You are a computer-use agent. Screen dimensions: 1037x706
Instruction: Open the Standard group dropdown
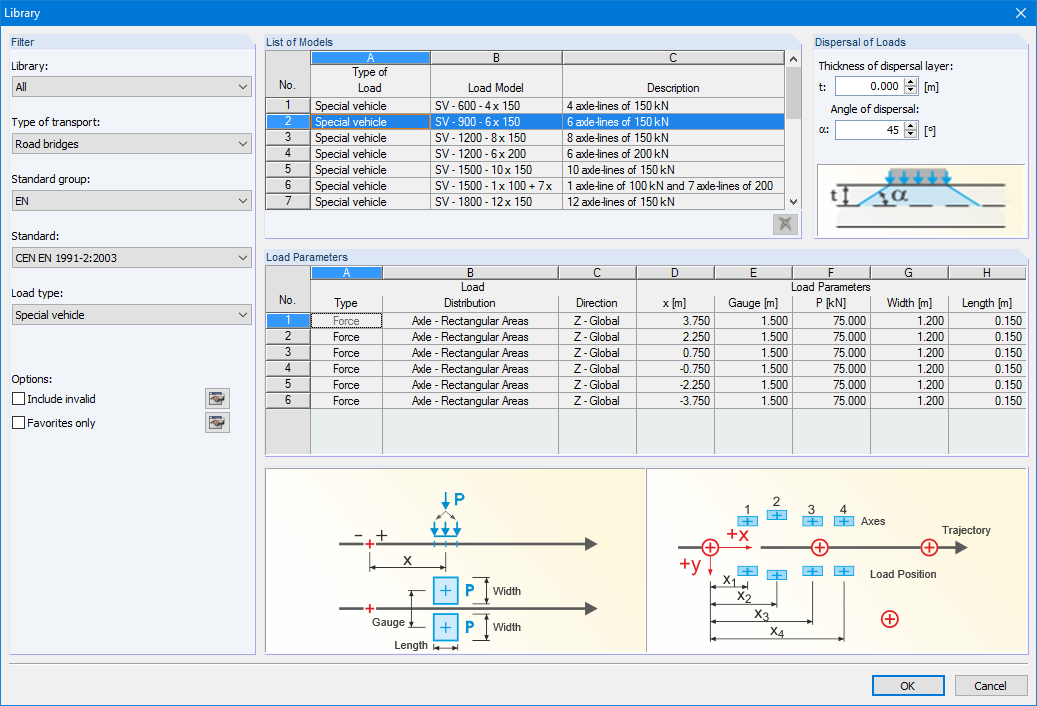point(131,201)
